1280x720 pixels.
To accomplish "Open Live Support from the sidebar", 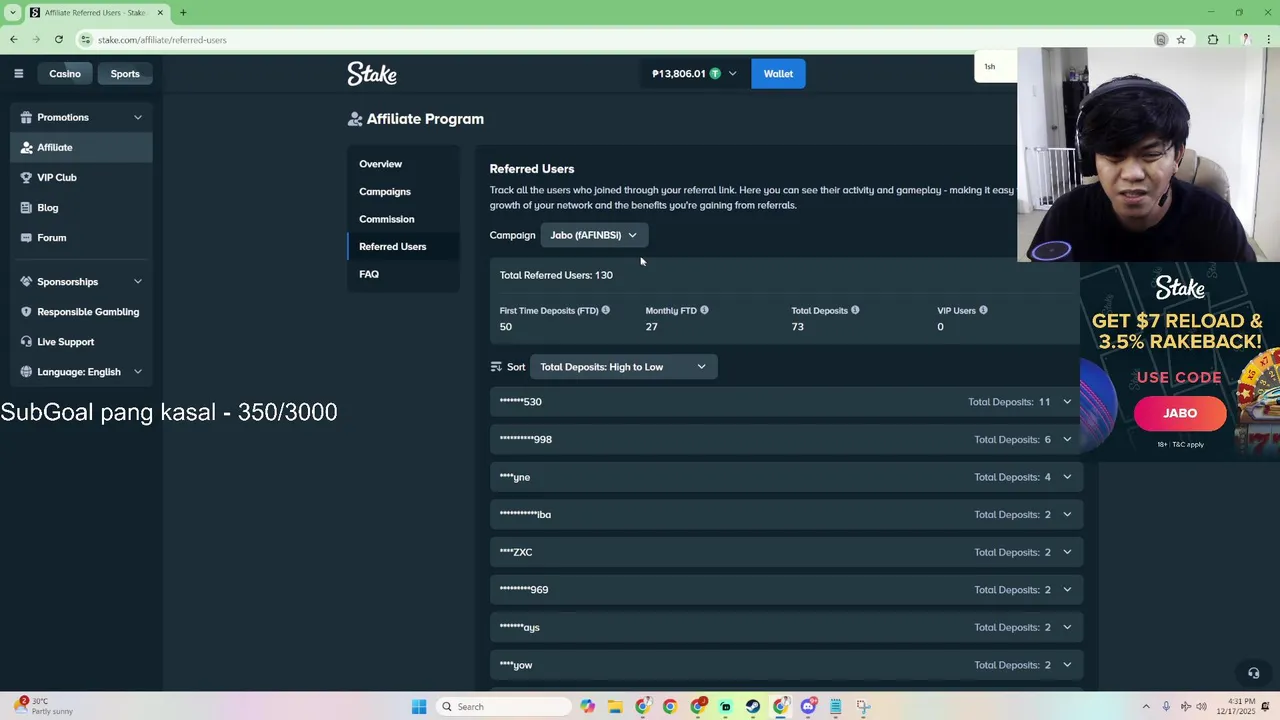I will click(82, 342).
